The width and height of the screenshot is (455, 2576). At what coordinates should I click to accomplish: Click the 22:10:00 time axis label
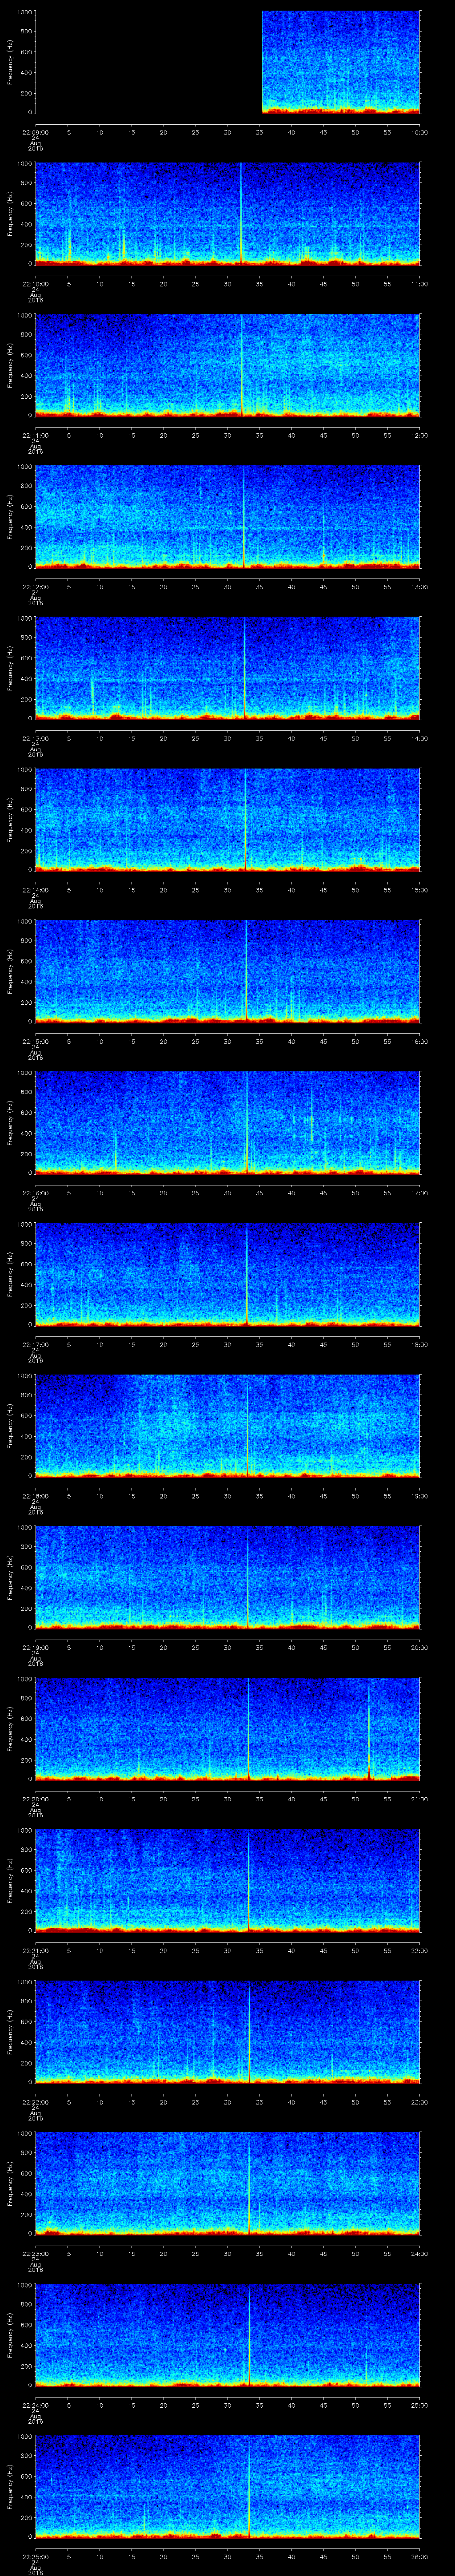coord(35,284)
